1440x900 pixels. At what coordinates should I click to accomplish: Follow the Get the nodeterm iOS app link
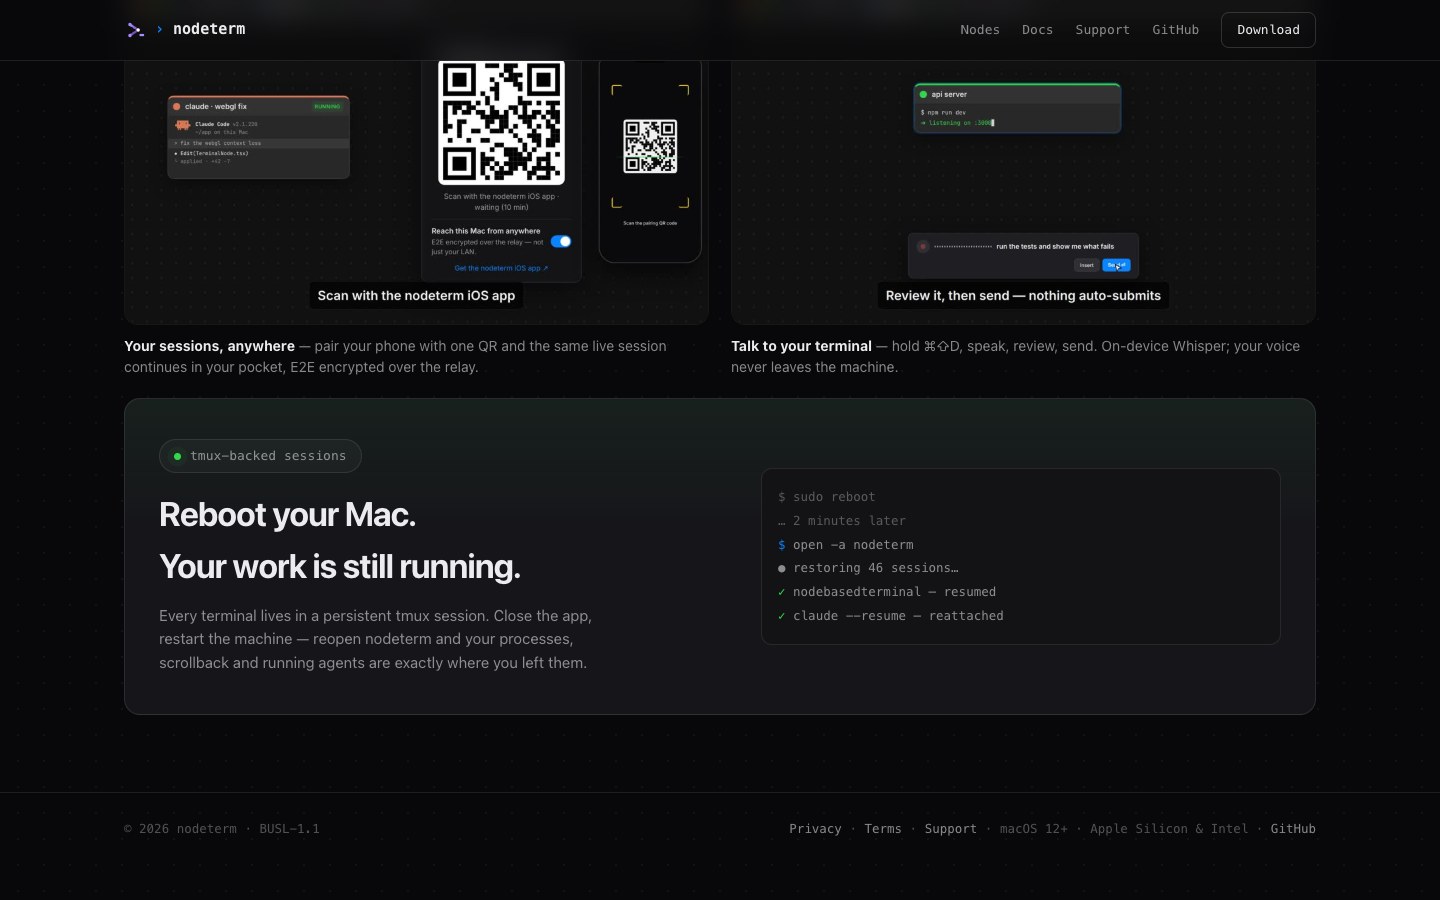(x=501, y=268)
